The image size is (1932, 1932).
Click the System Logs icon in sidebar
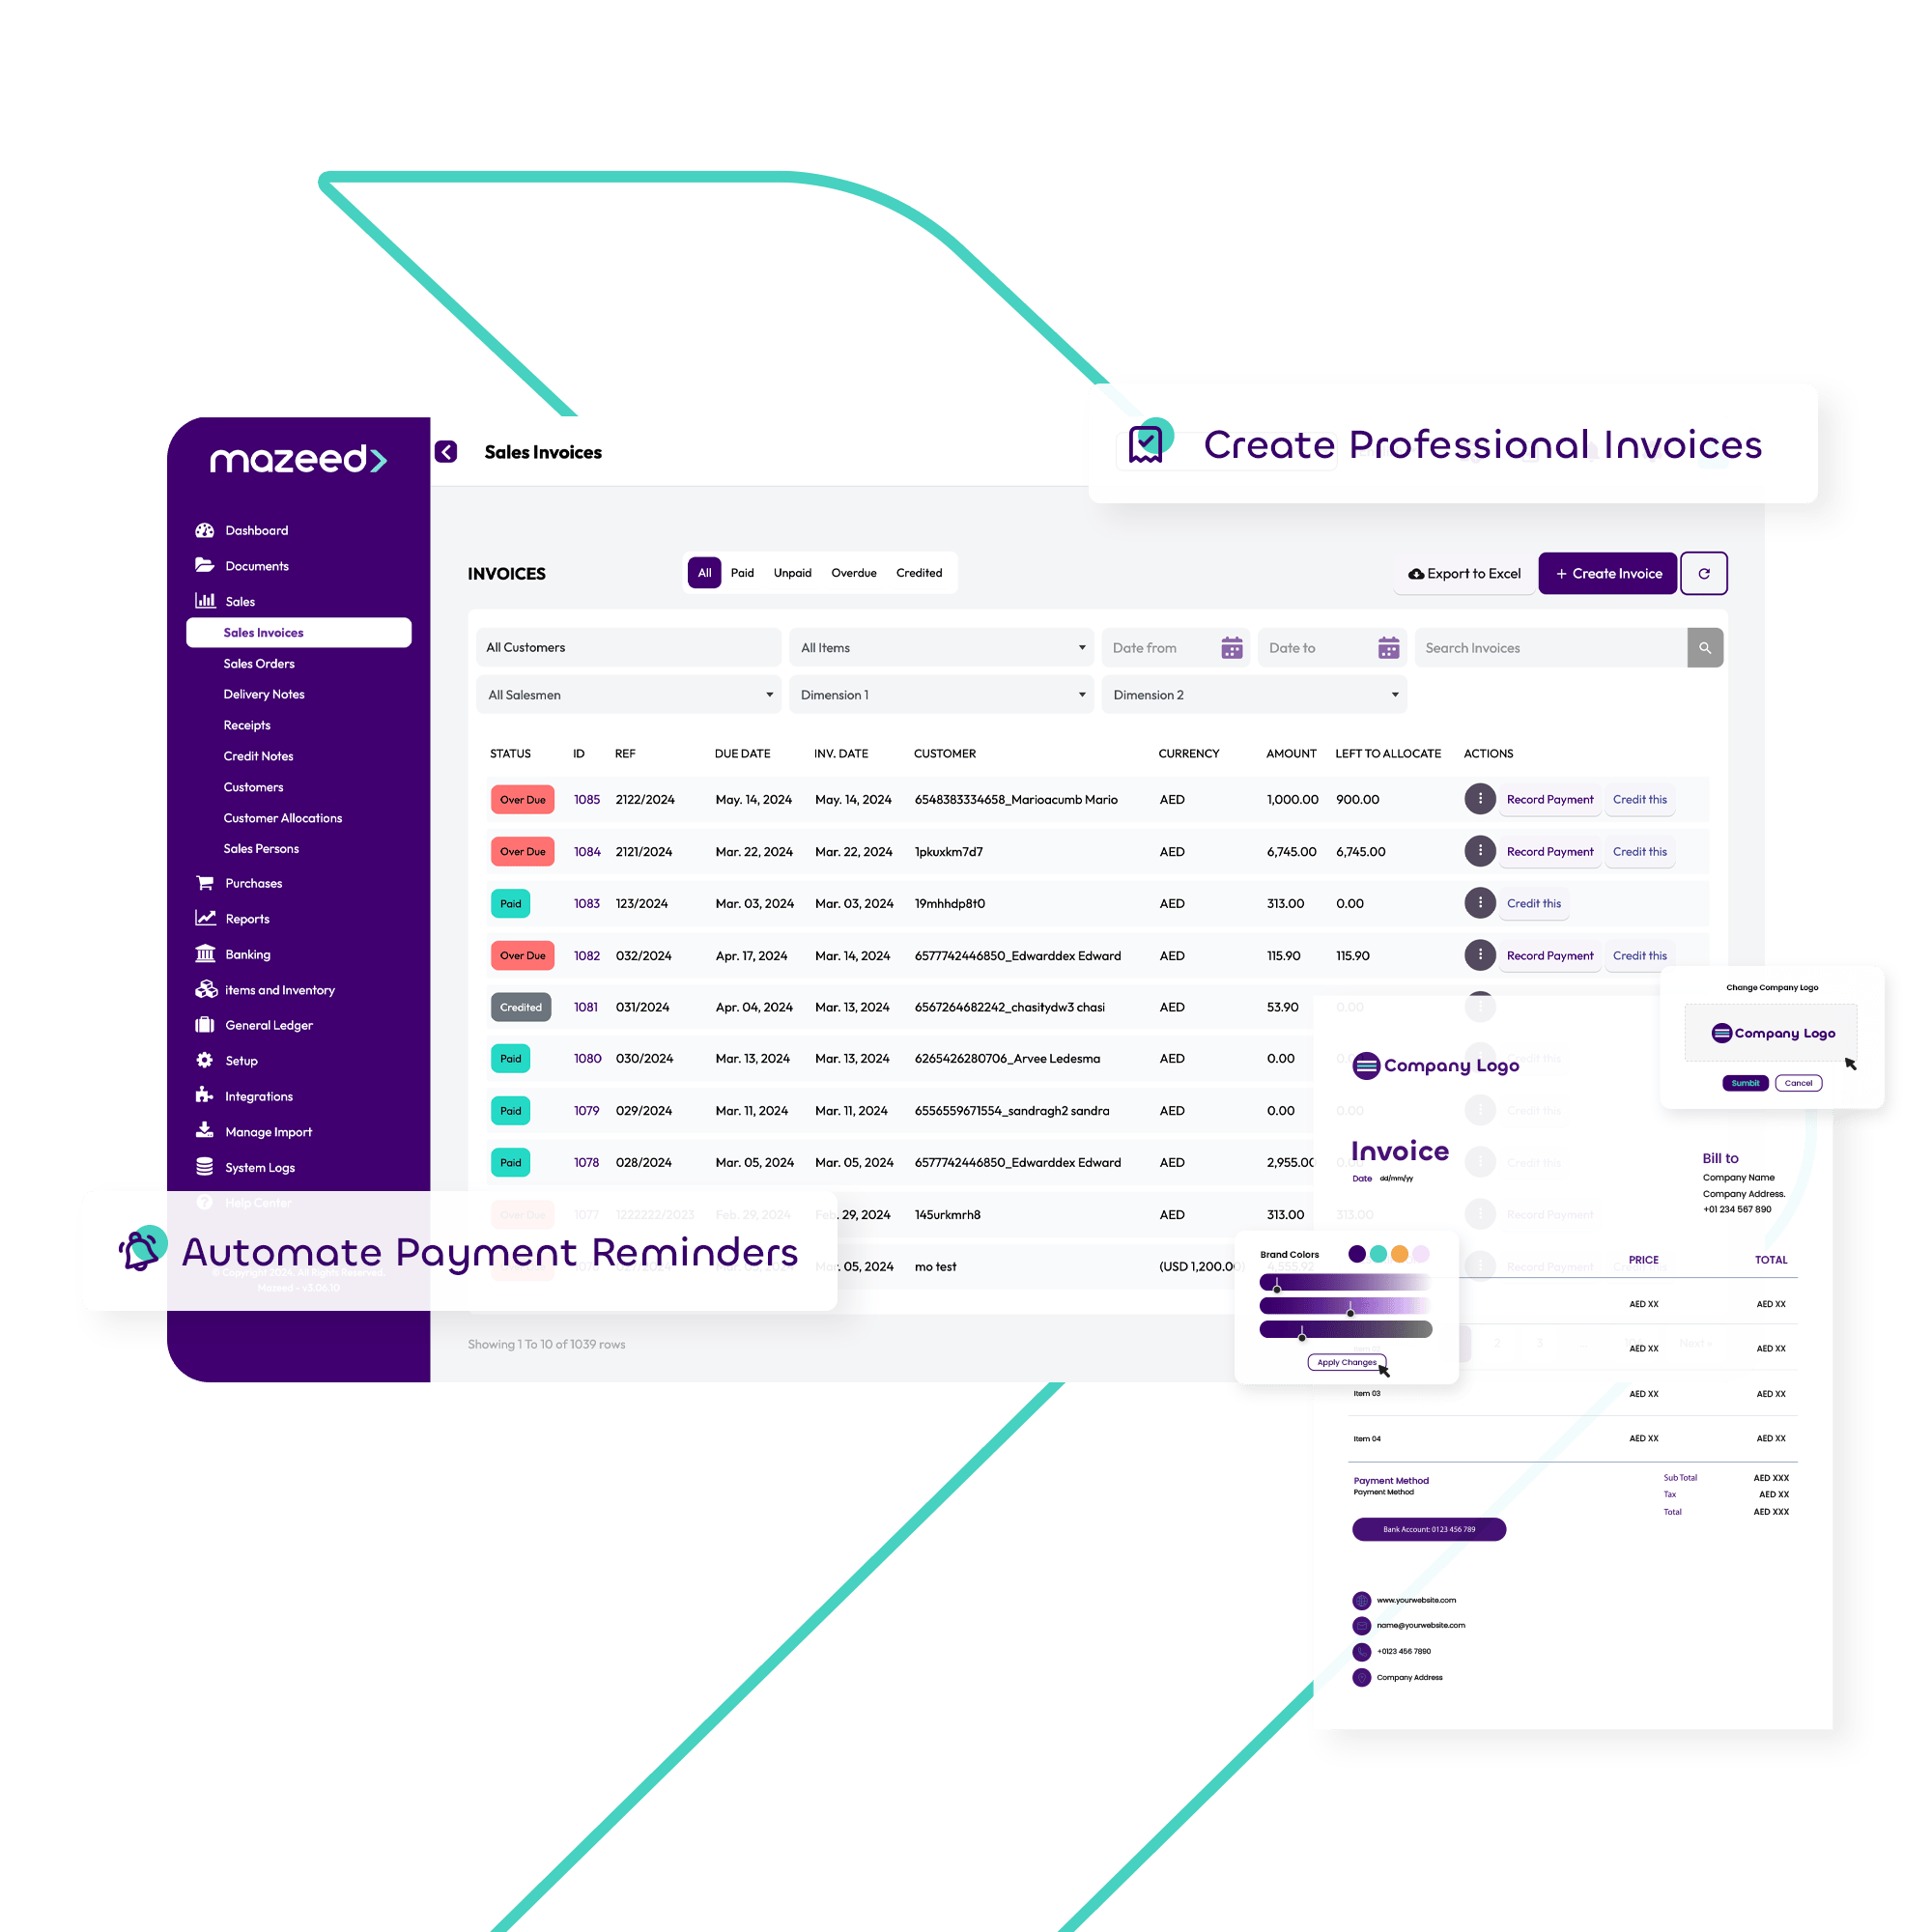pos(200,1168)
